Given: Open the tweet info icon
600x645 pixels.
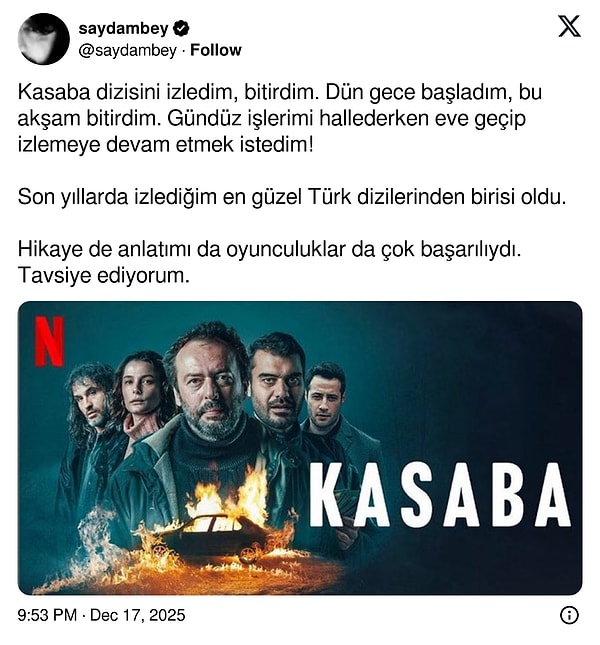Looking at the screenshot, I should (569, 615).
